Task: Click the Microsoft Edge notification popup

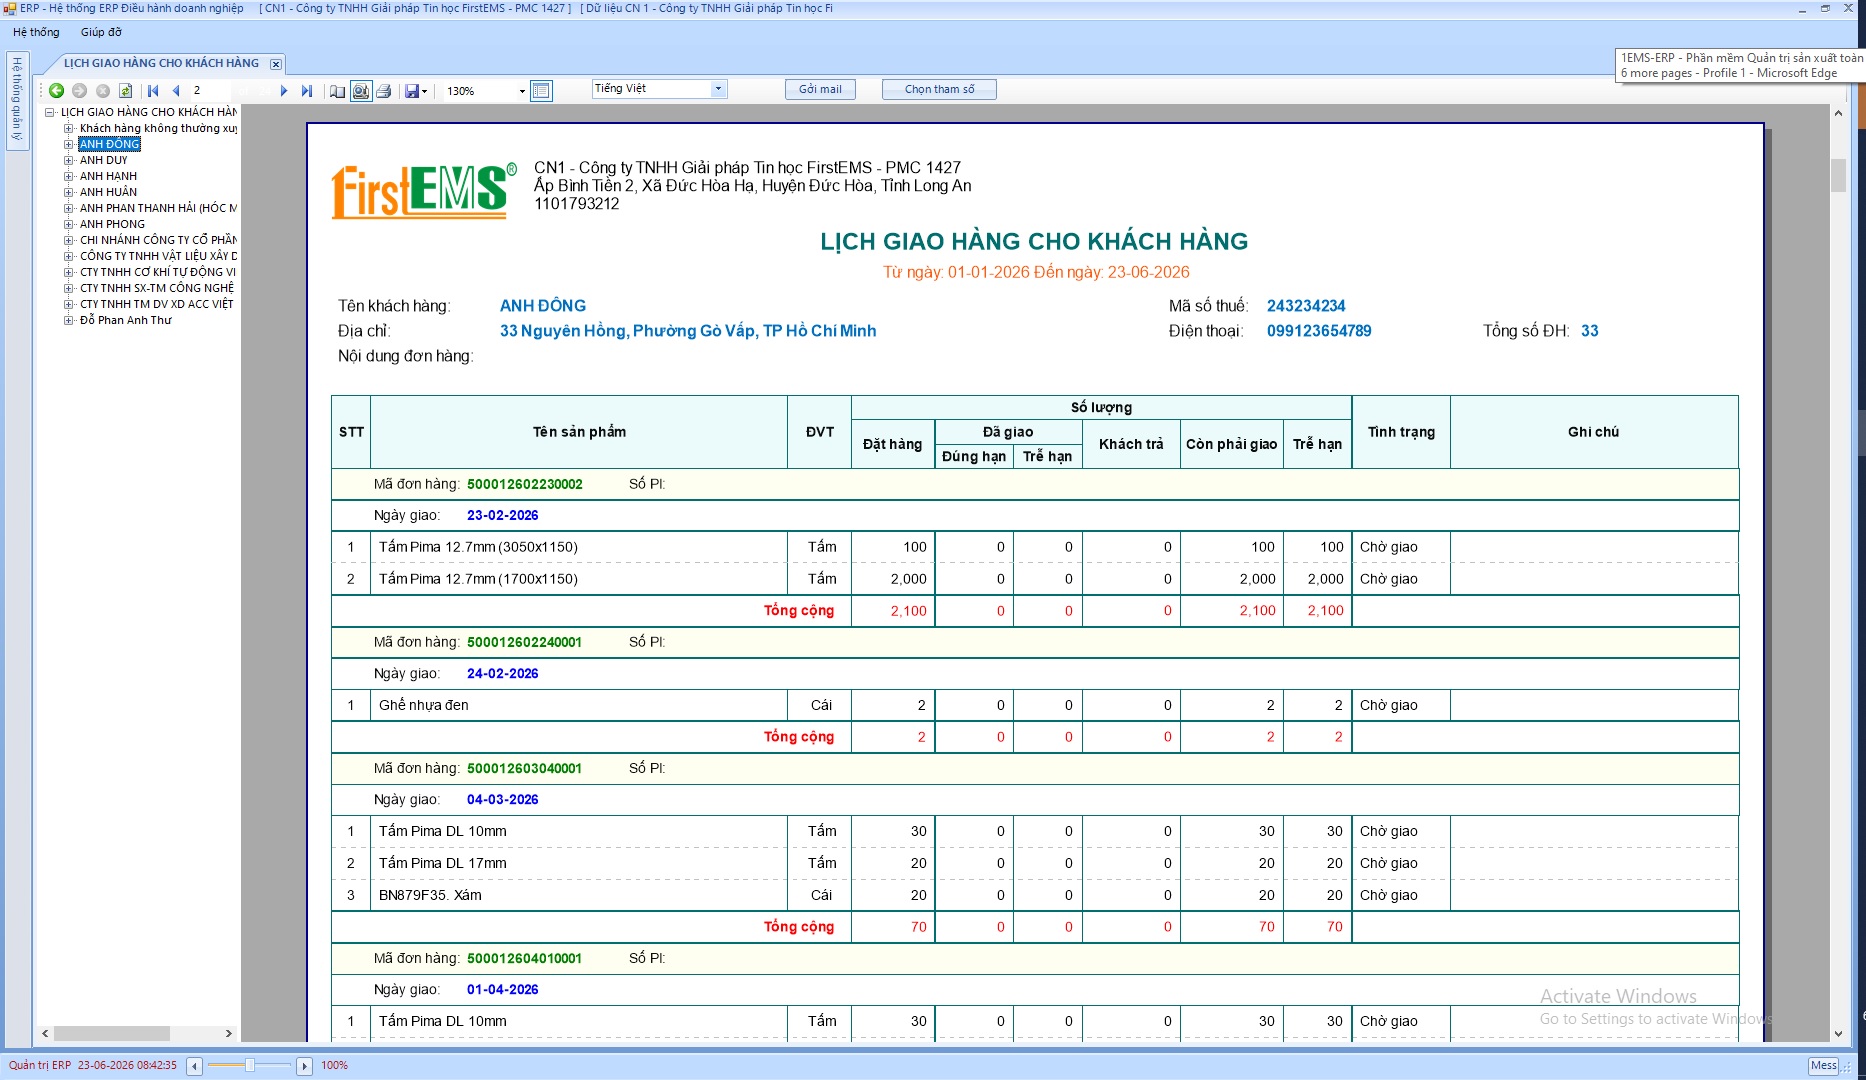Action: click(x=1740, y=65)
